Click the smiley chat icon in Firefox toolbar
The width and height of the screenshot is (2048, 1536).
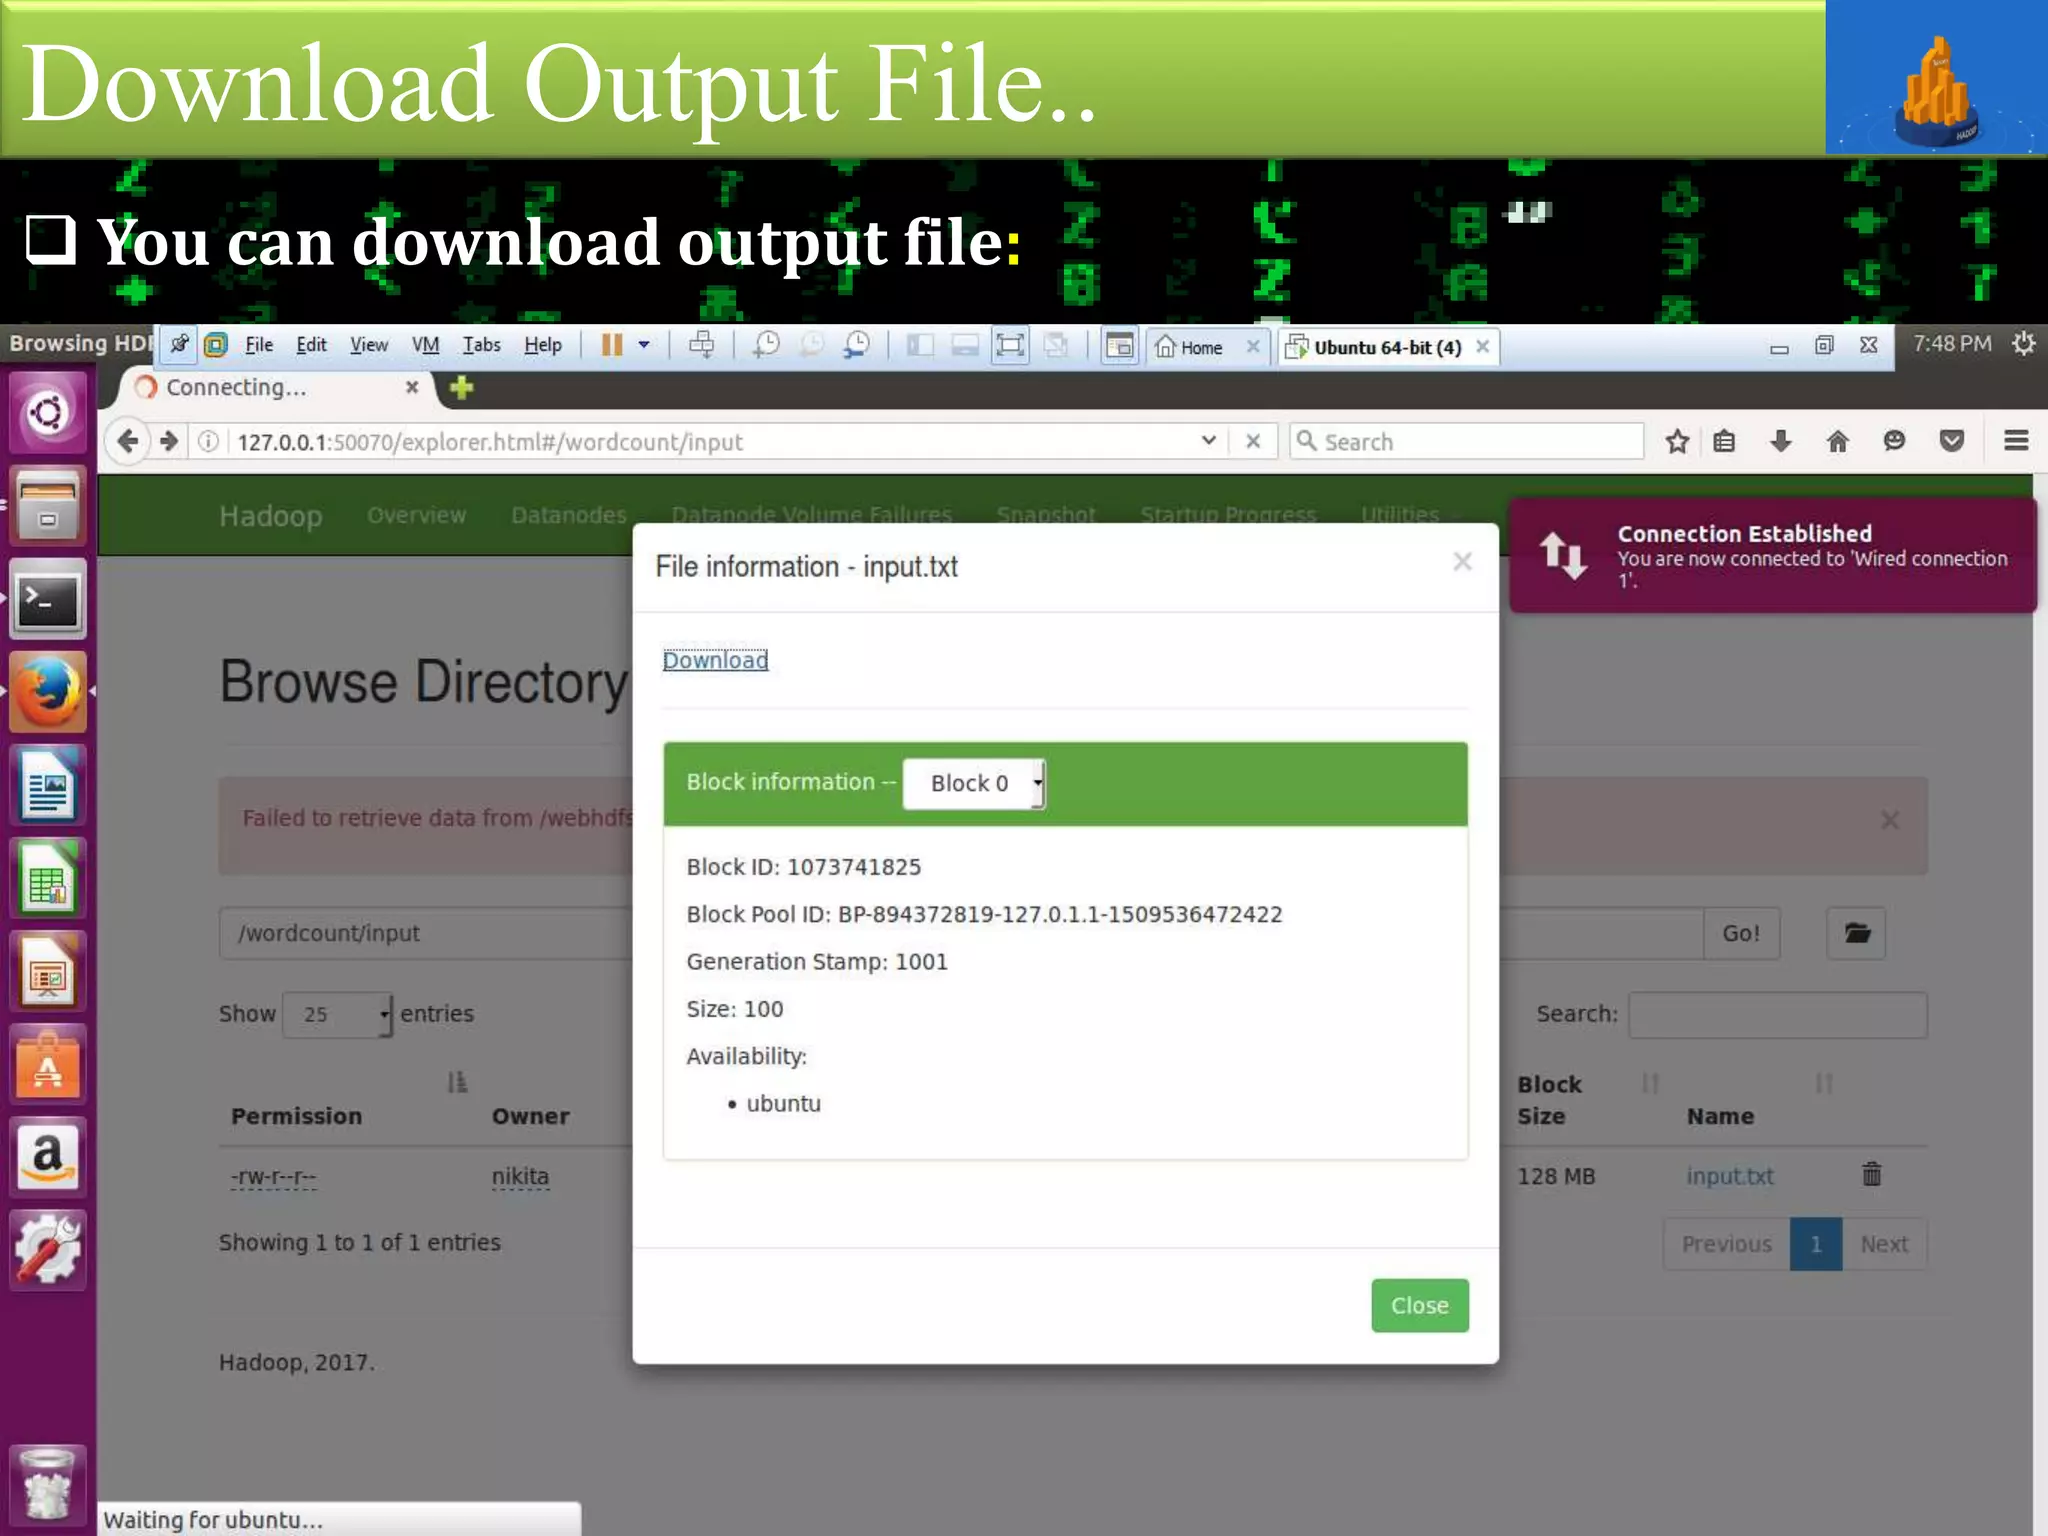click(1893, 441)
